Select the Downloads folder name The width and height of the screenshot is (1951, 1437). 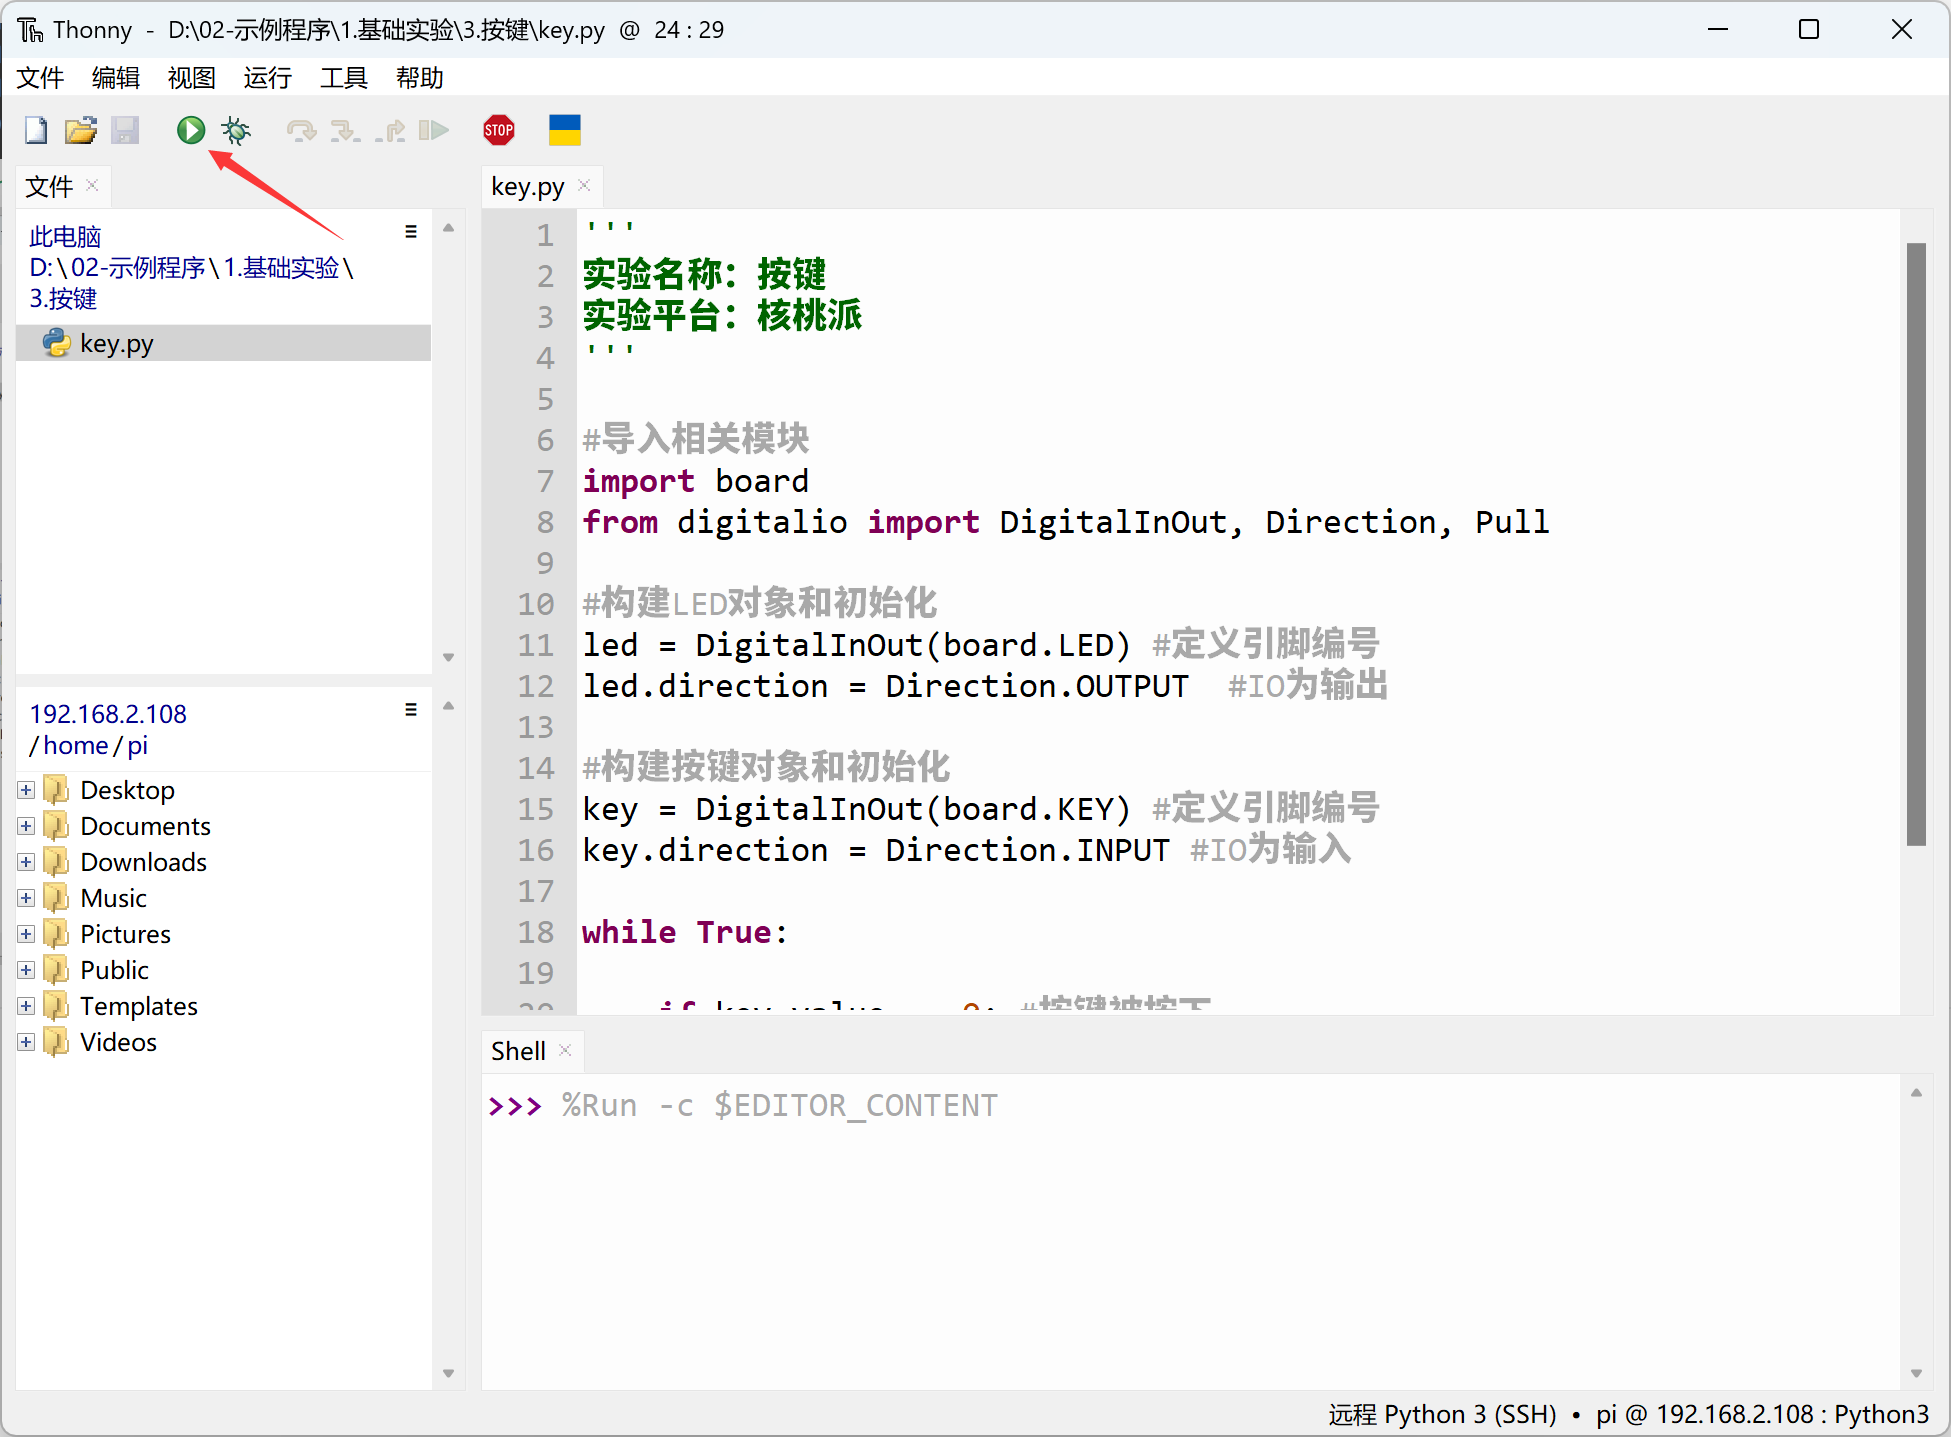pyautogui.click(x=144, y=862)
